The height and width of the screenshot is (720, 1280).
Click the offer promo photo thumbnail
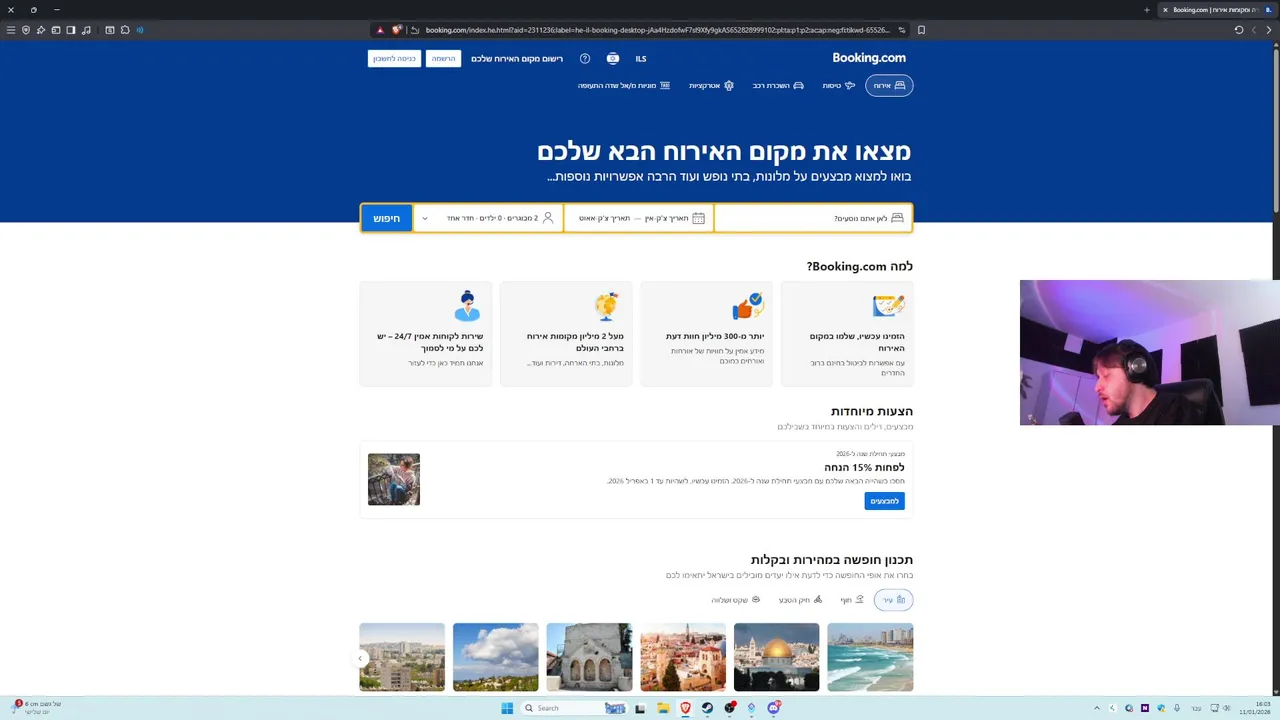point(394,479)
